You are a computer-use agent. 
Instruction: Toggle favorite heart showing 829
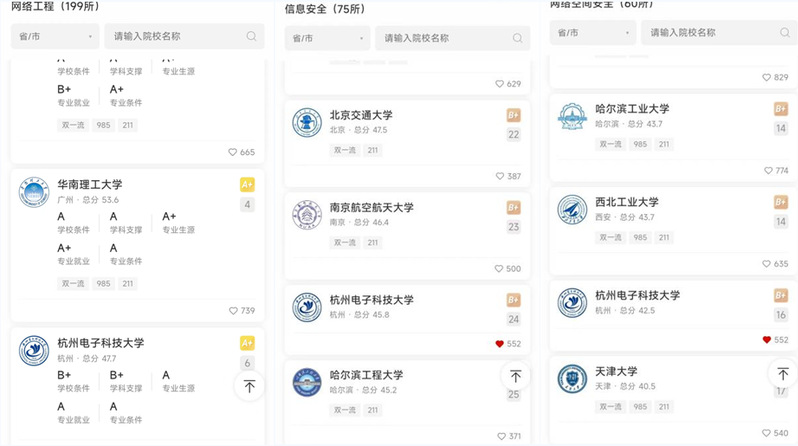point(766,77)
